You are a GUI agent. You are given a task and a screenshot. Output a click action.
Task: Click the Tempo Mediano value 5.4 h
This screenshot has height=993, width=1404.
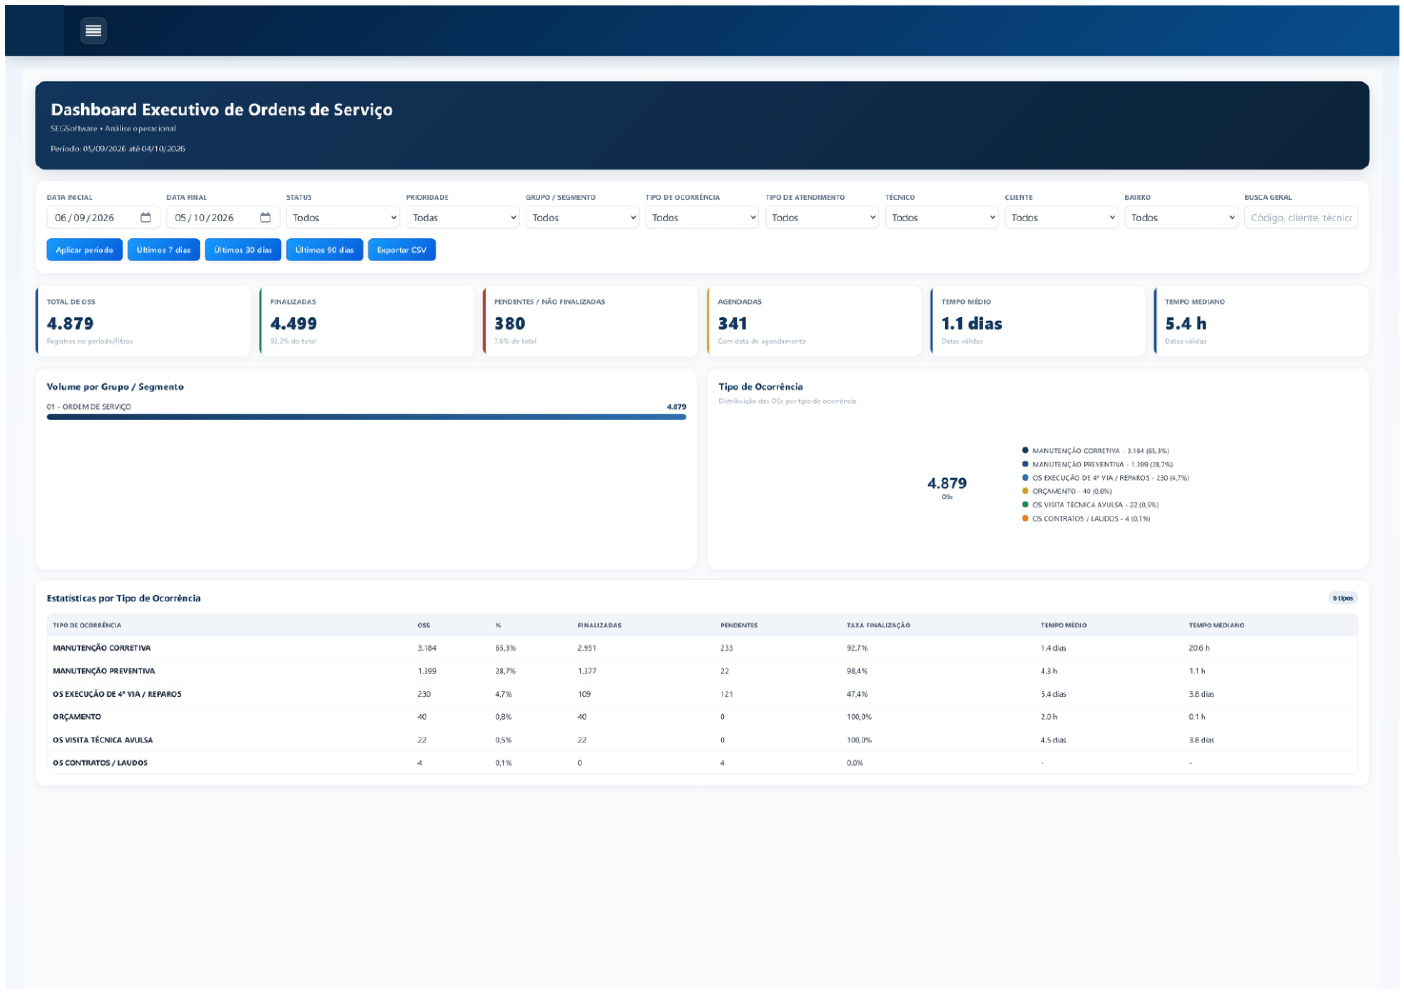click(1186, 324)
